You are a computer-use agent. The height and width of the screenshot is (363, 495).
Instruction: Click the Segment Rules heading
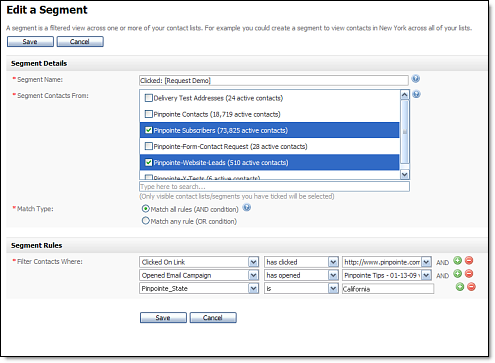[37, 245]
